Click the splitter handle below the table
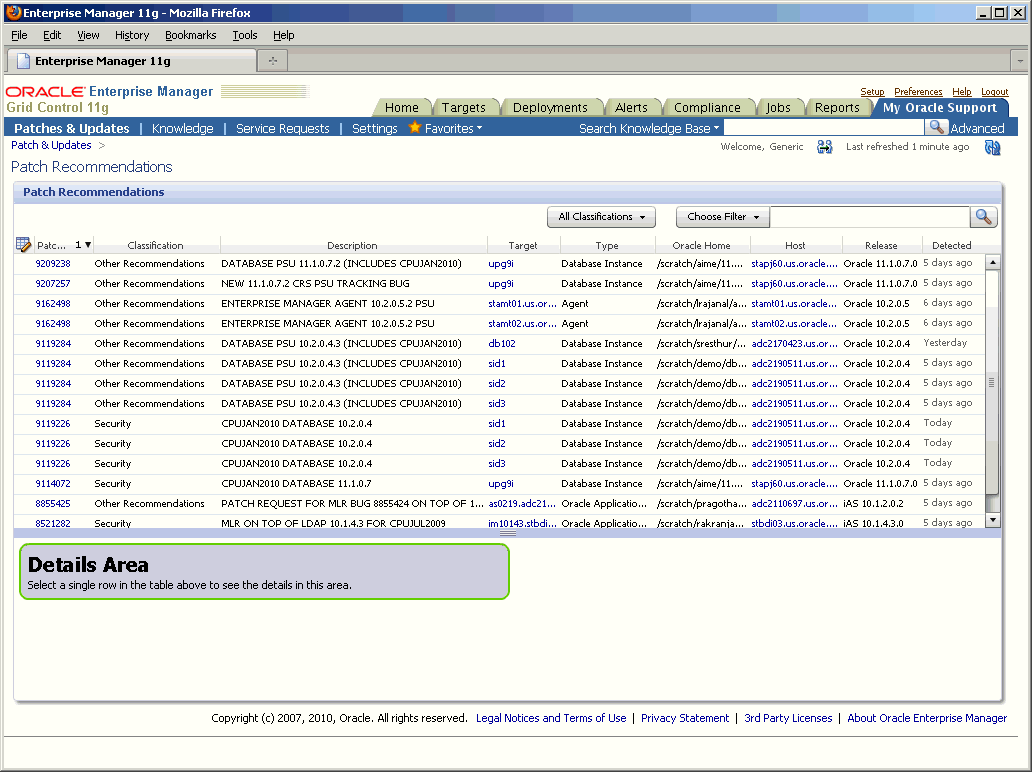Image resolution: width=1032 pixels, height=772 pixels. 507,533
